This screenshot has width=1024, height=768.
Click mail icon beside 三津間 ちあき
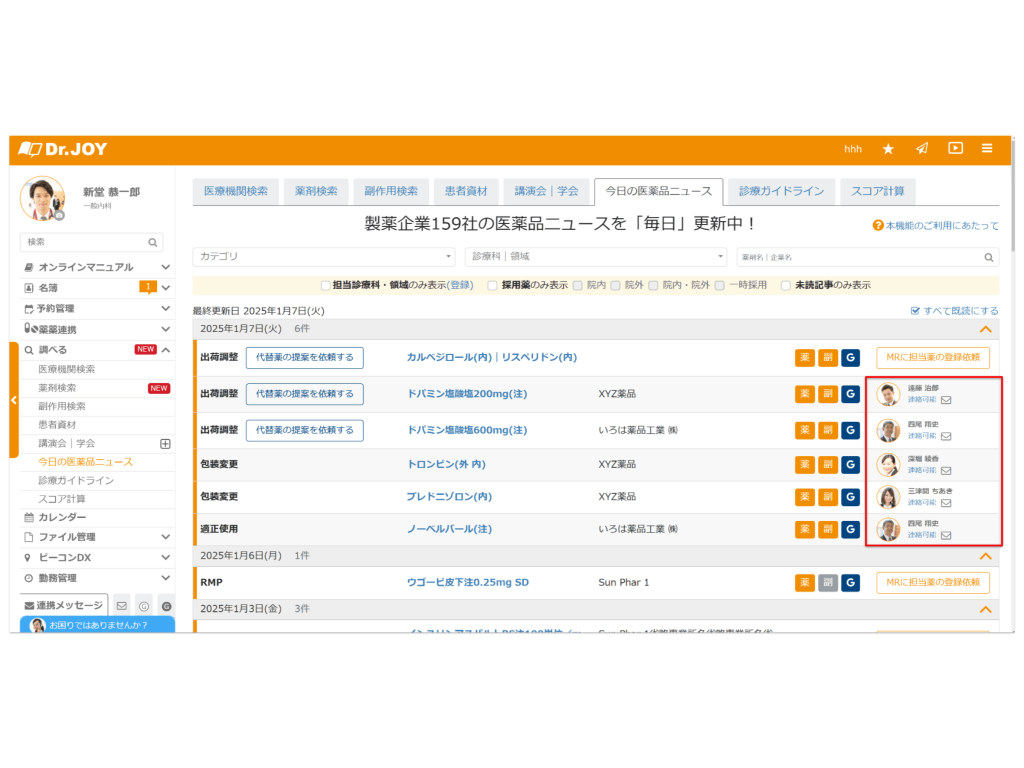946,503
